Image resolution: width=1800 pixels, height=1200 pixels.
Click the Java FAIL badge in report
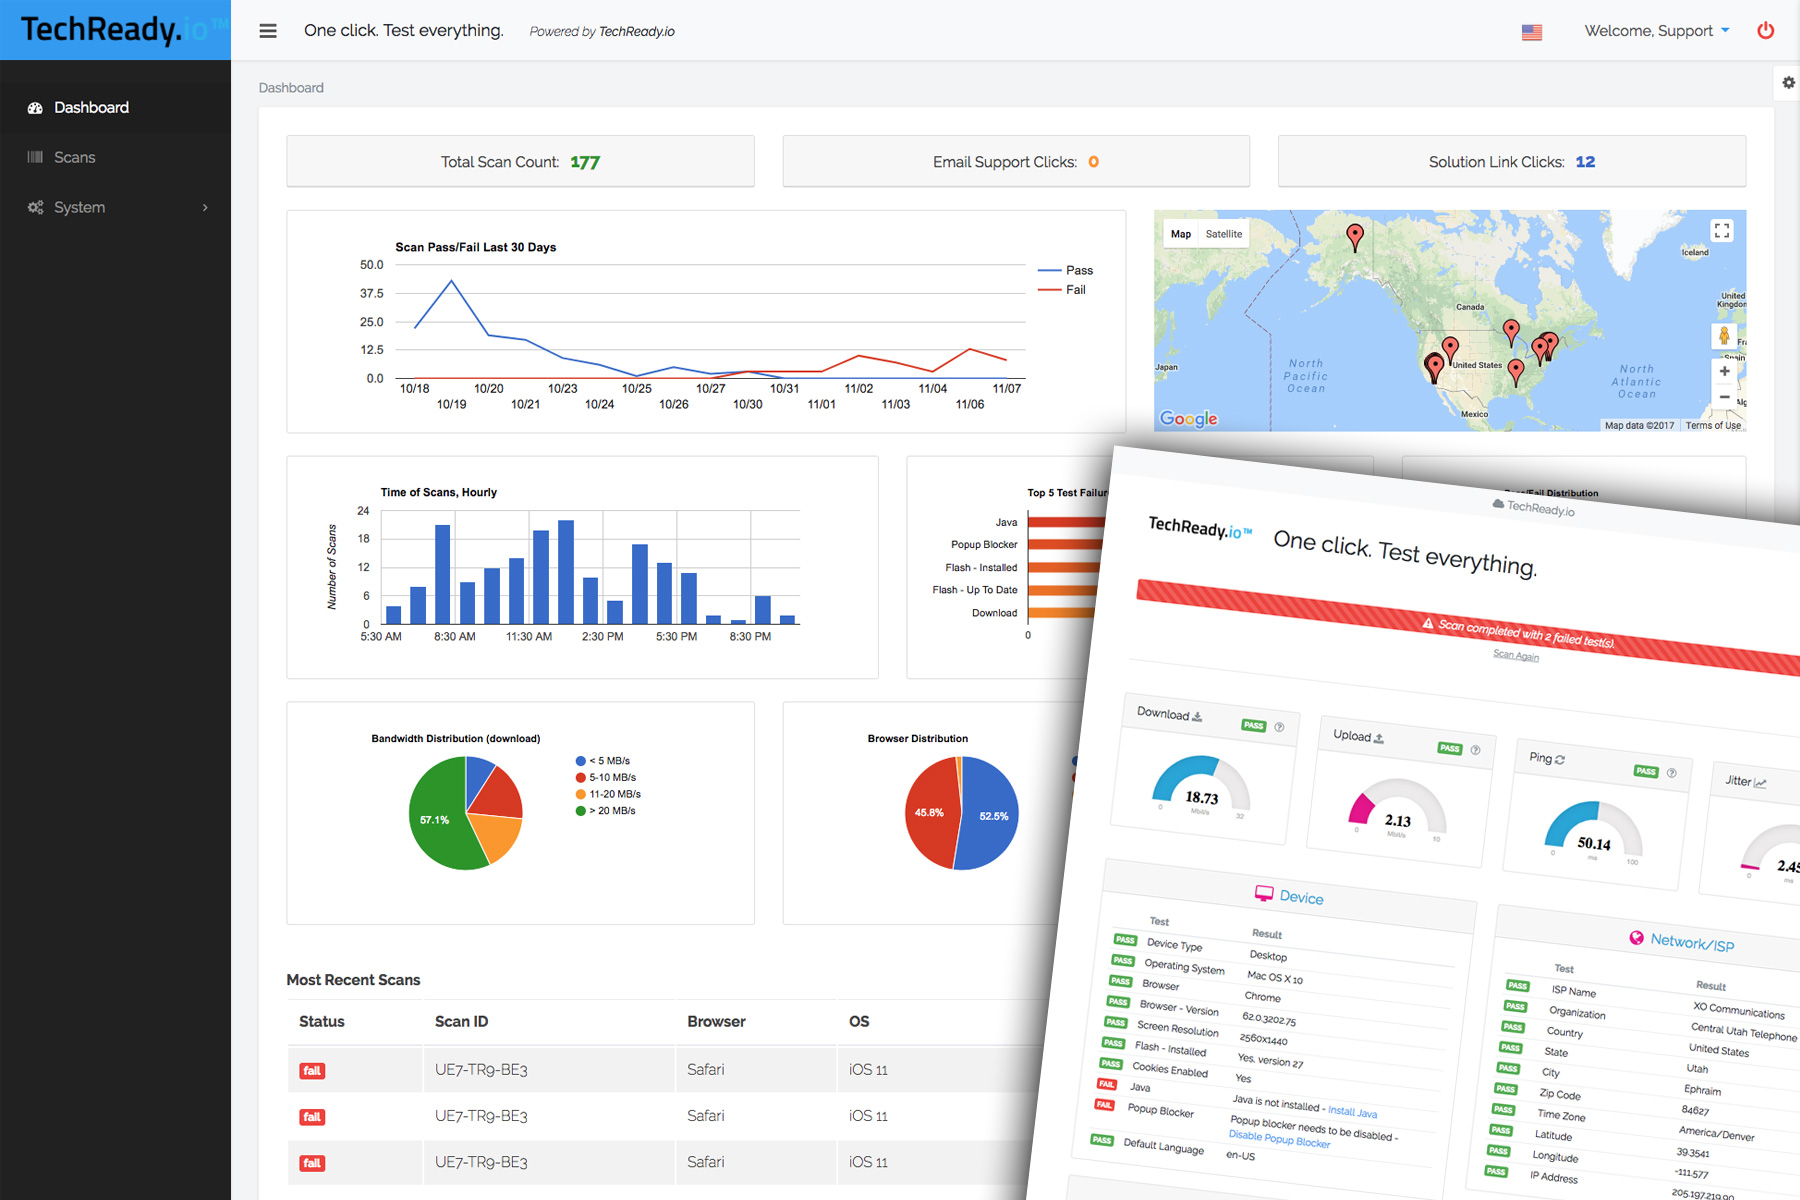[1107, 1084]
